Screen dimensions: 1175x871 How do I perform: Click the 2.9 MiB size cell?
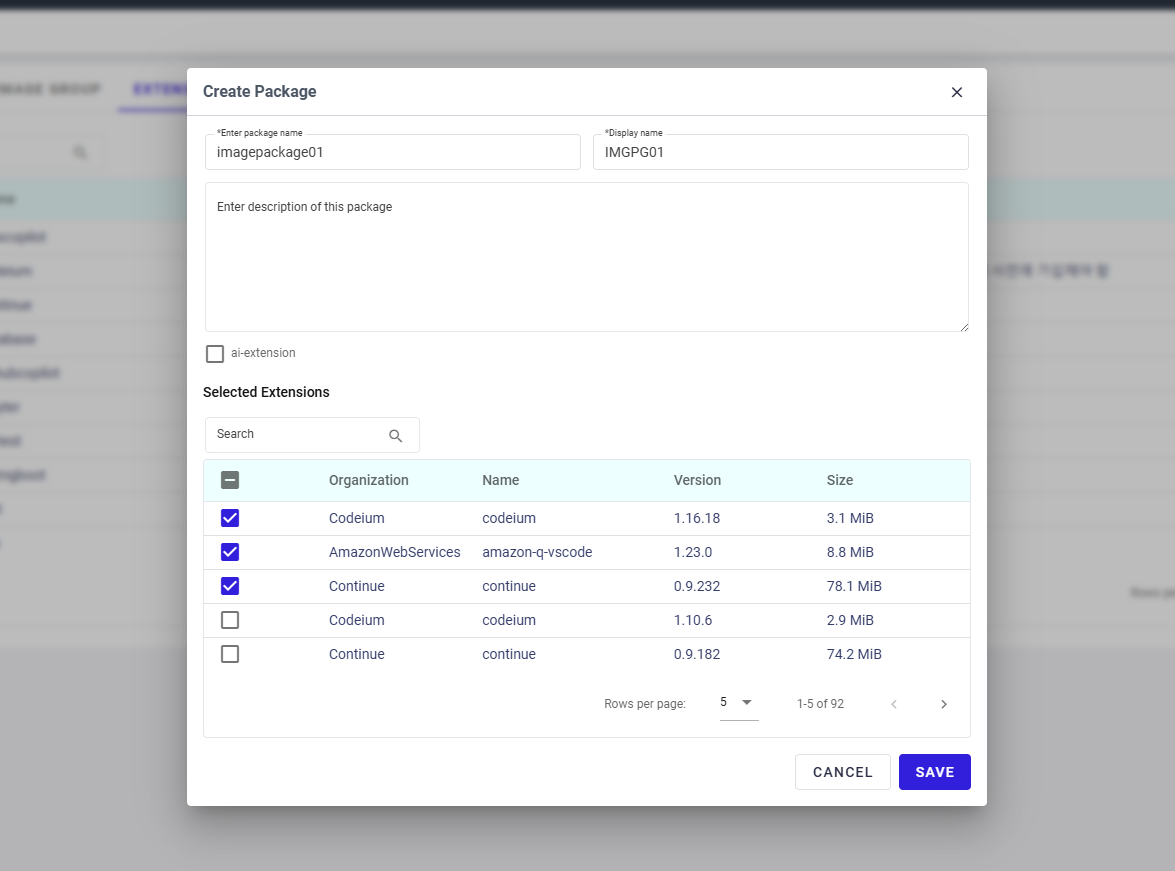pyautogui.click(x=850, y=620)
